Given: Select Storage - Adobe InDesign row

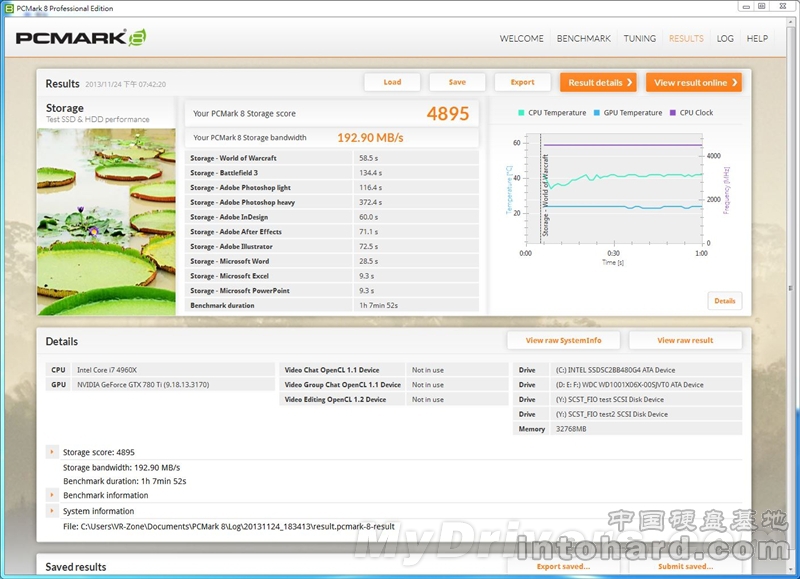Looking at the screenshot, I should (332, 217).
